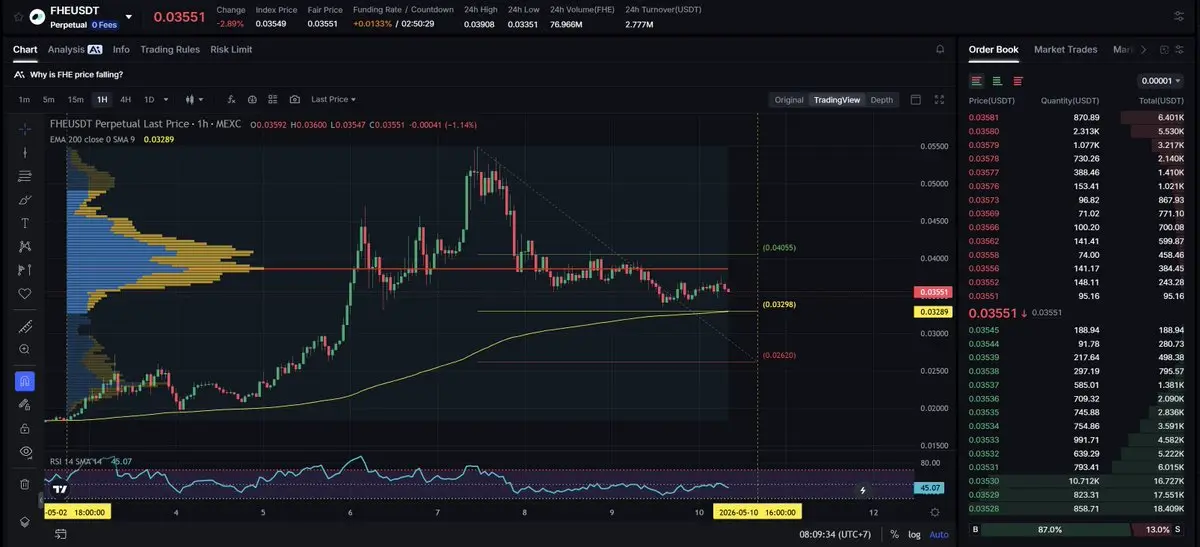Select the crosshair cursor tool

(x=25, y=129)
